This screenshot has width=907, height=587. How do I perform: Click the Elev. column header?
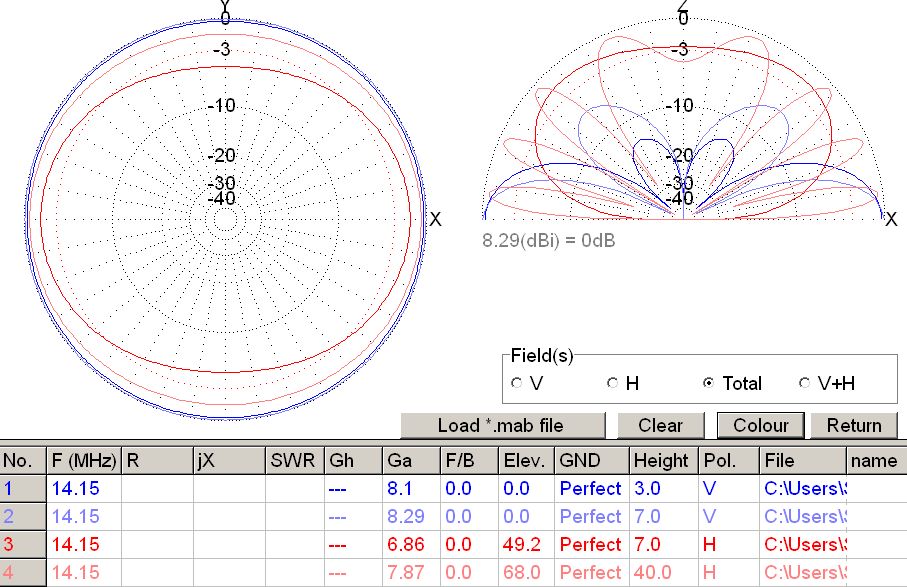525,461
